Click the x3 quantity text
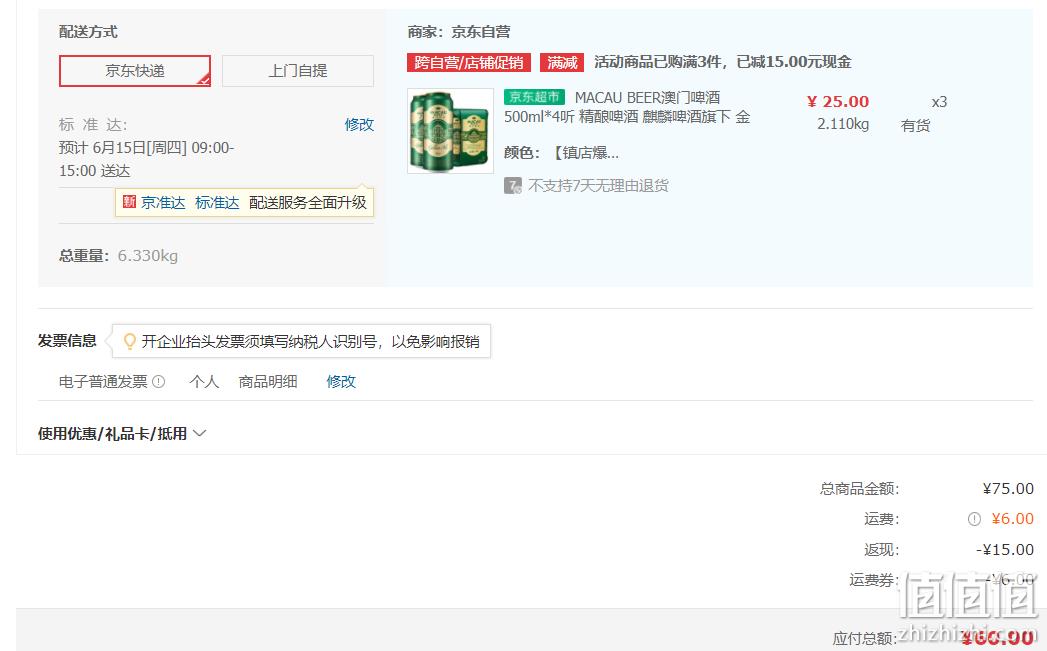This screenshot has width=1047, height=651. [x=939, y=102]
